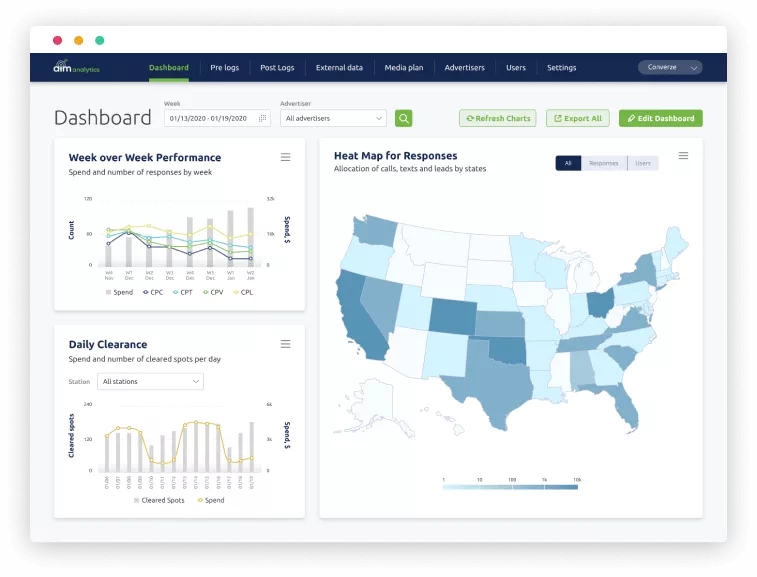757x577 pixels.
Task: Open Week over Week Performance hamburger menu
Action: click(x=285, y=157)
